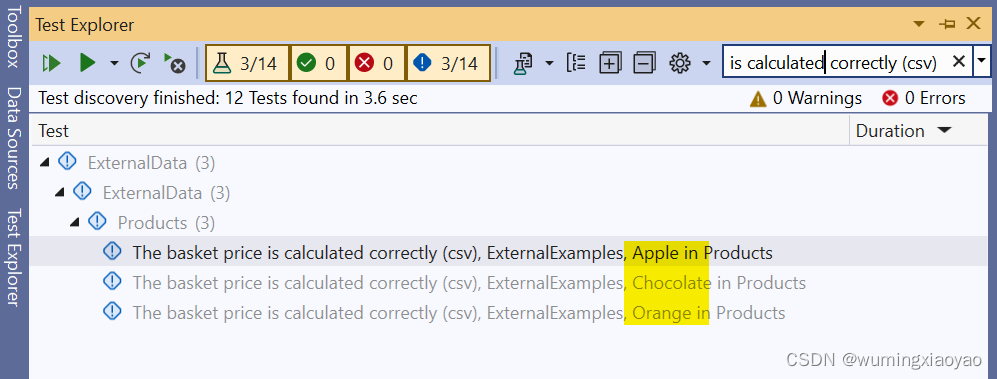Clear the search filter text
The height and width of the screenshot is (379, 997).
tap(958, 62)
